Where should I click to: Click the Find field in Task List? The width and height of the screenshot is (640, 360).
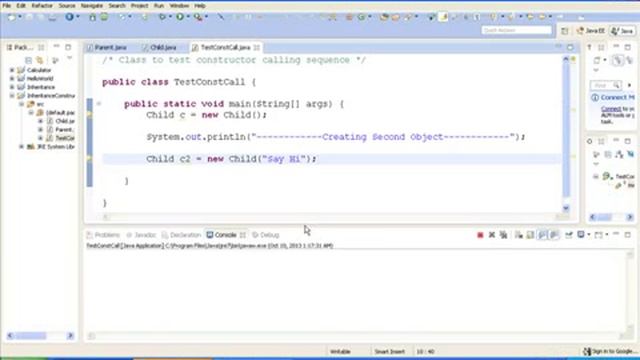(x=605, y=85)
